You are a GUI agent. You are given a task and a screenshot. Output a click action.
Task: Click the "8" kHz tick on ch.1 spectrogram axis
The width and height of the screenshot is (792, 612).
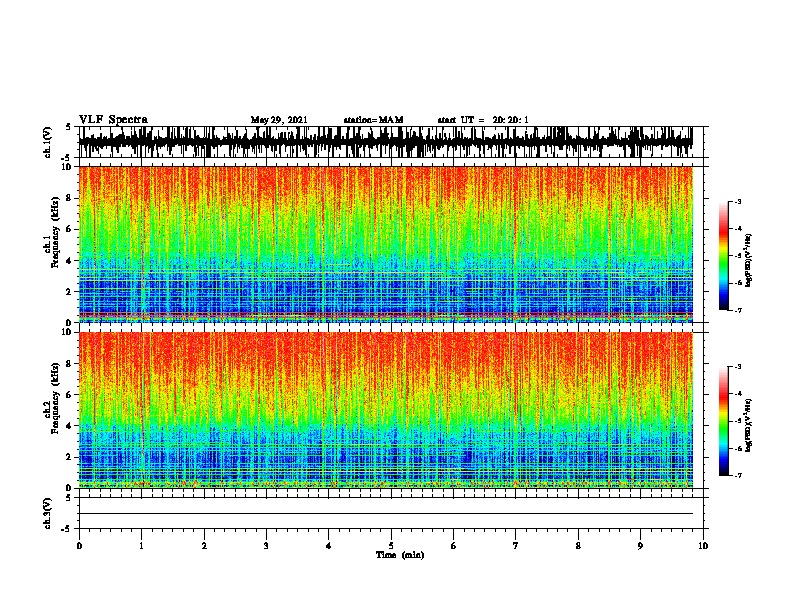tap(70, 198)
